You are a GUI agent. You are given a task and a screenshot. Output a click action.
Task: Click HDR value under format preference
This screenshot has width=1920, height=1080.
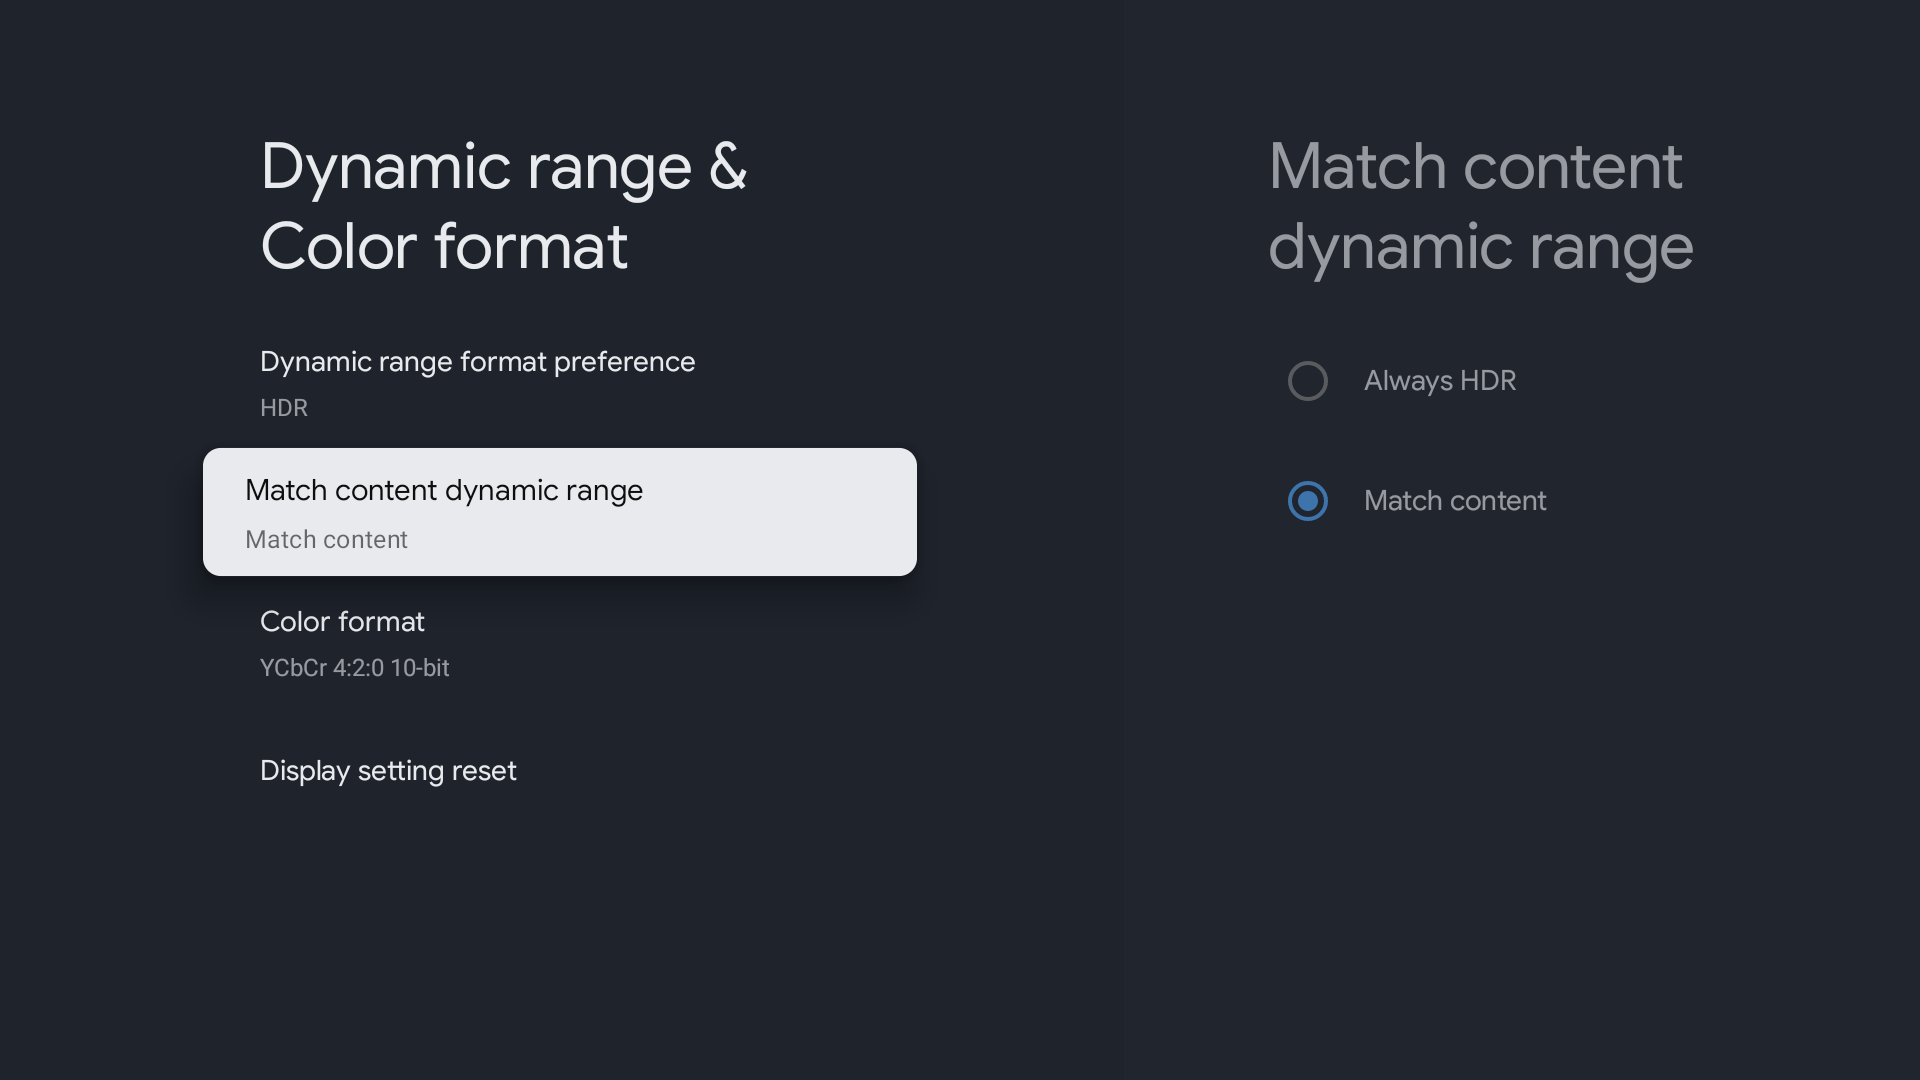[x=284, y=408]
